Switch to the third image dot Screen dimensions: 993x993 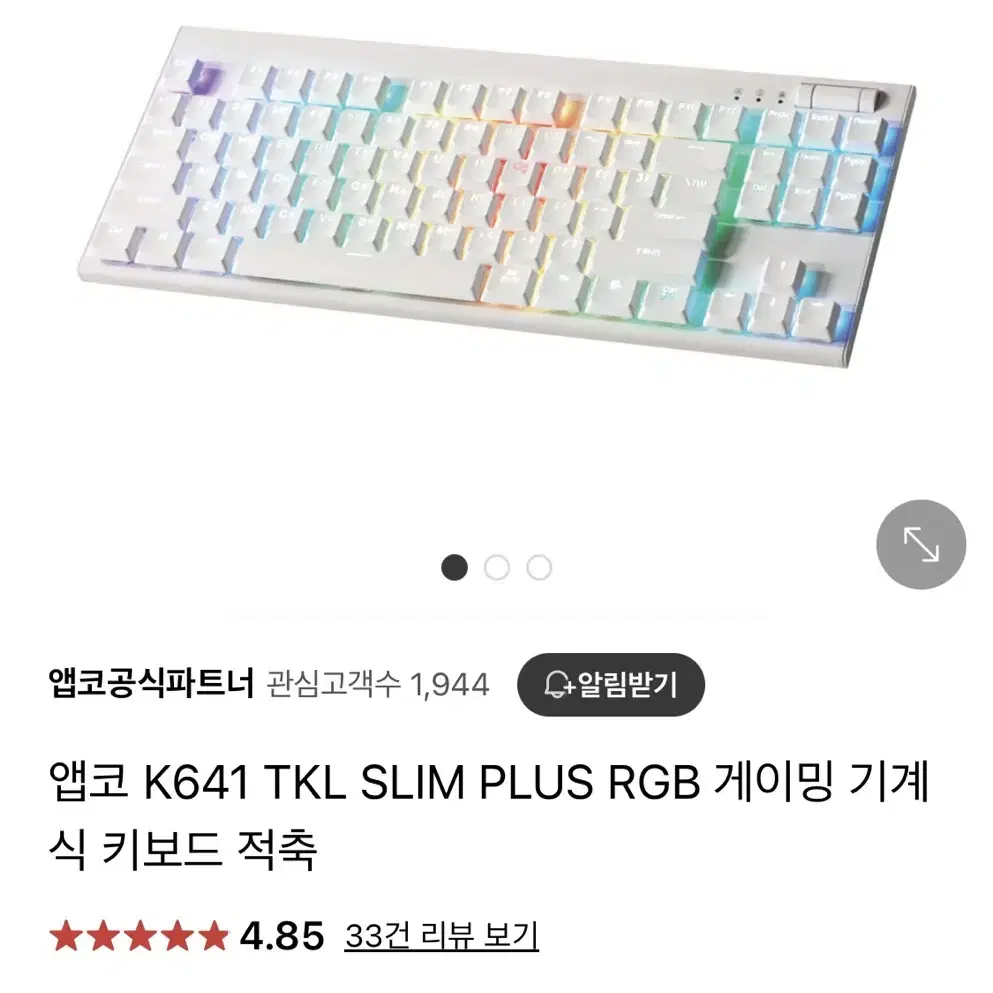point(539,567)
